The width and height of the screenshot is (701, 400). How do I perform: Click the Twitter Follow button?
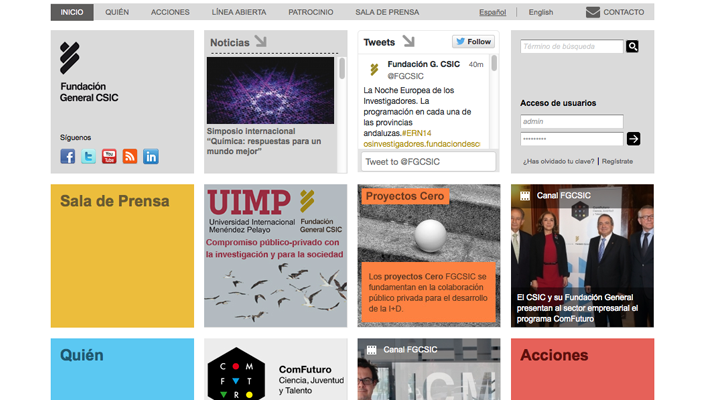[473, 42]
